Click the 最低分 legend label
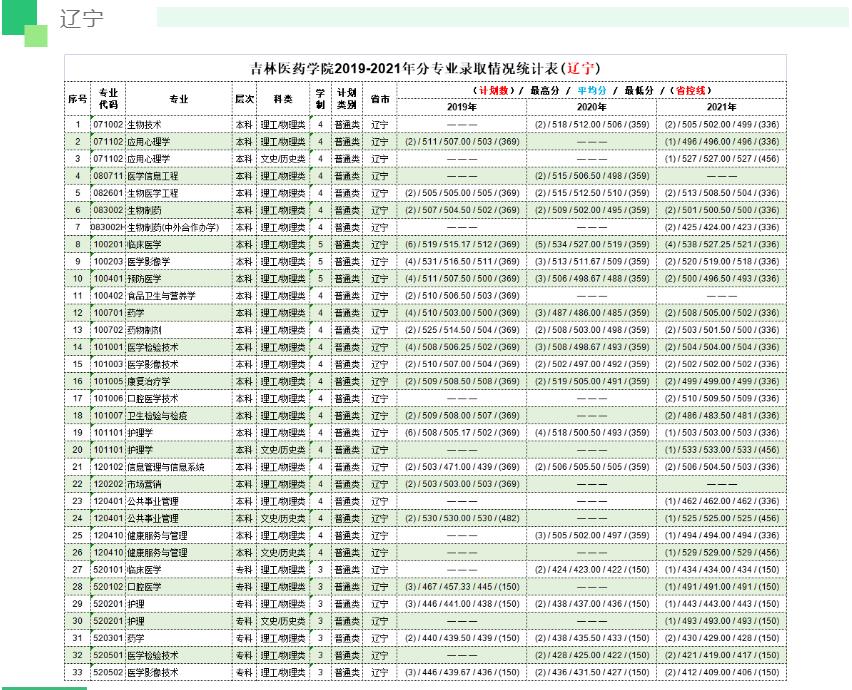The height and width of the screenshot is (690, 852). [638, 91]
